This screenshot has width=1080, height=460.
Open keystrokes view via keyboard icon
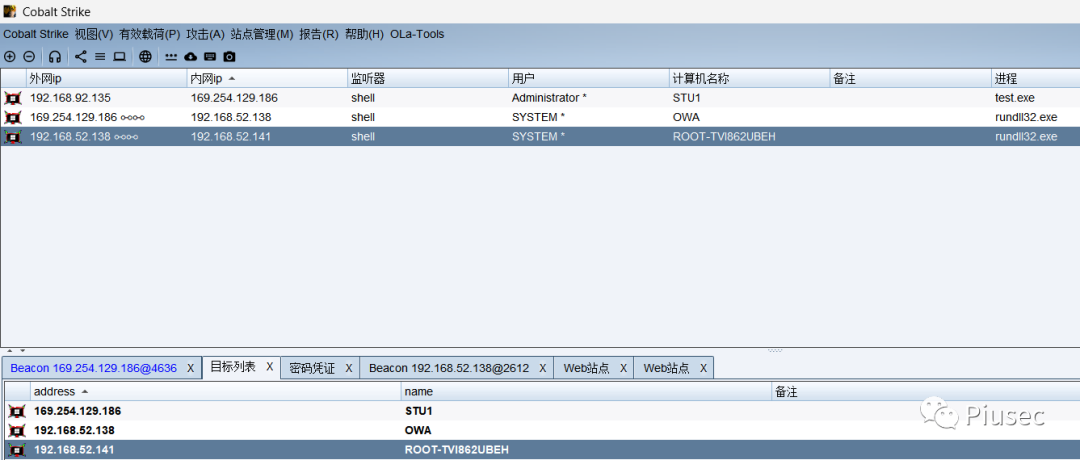tap(210, 56)
